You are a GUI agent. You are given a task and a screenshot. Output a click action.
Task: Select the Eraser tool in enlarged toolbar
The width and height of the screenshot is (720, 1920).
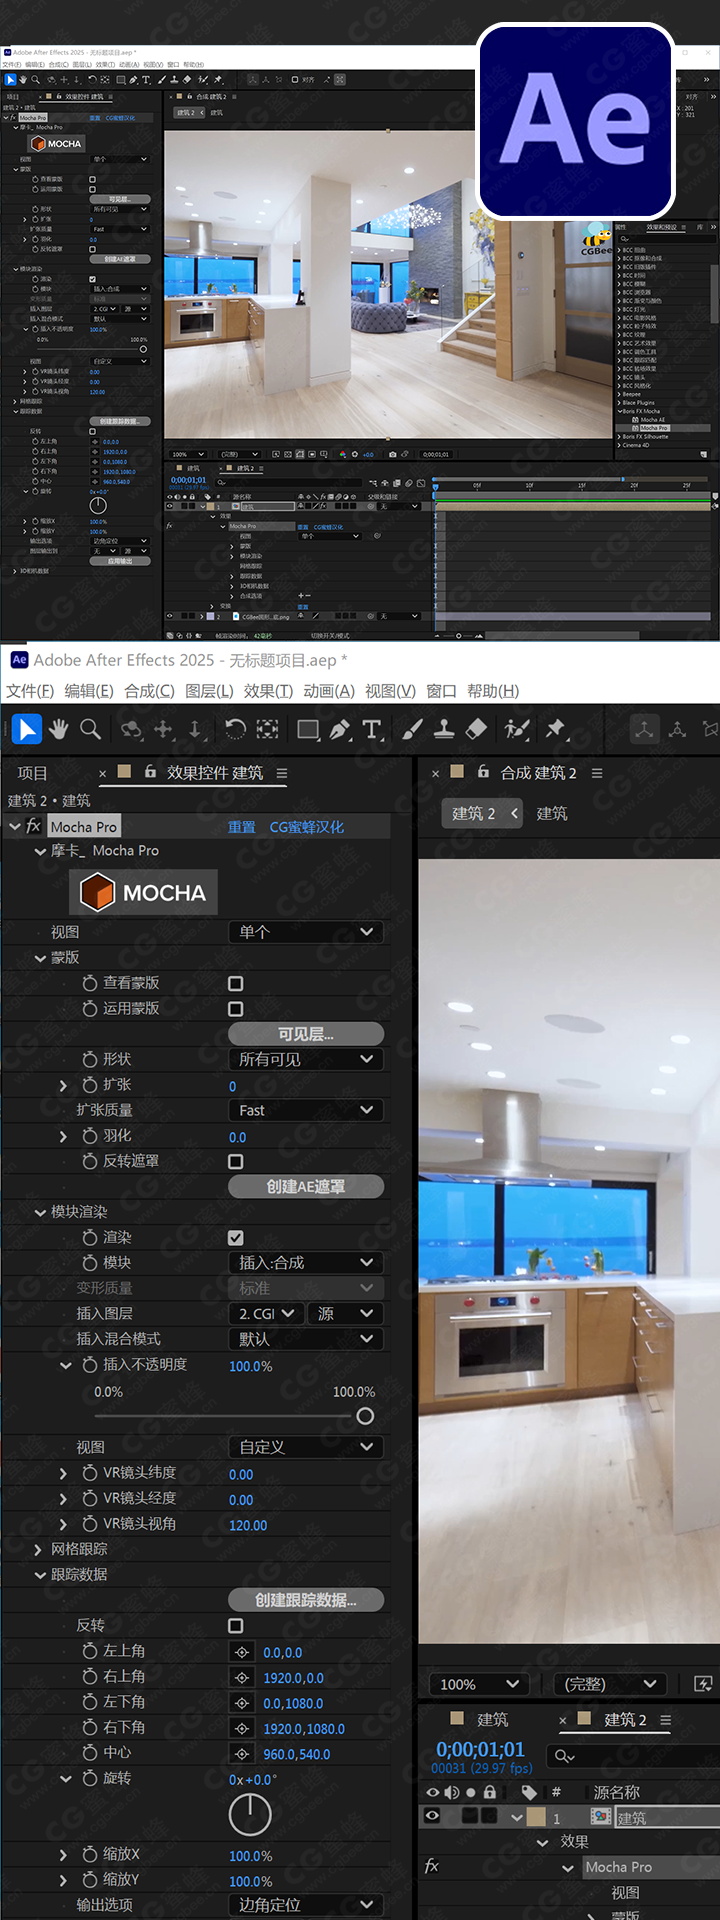click(x=476, y=730)
